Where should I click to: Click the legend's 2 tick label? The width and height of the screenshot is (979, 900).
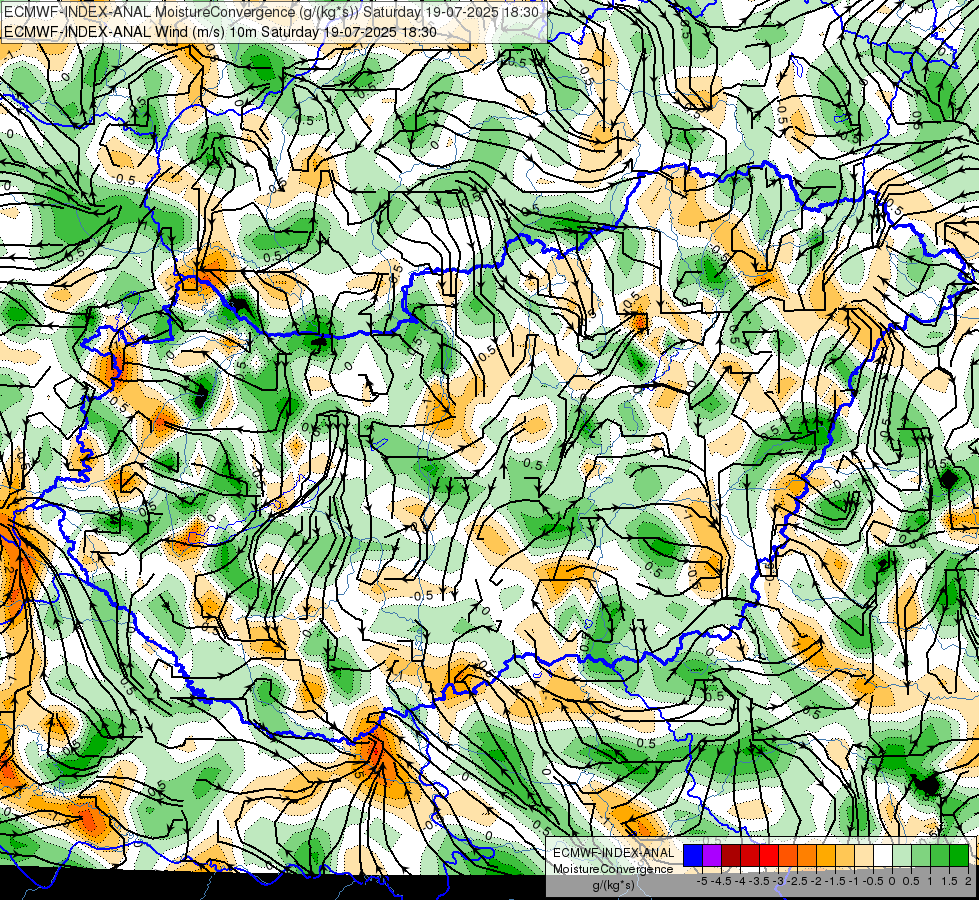(x=968, y=881)
